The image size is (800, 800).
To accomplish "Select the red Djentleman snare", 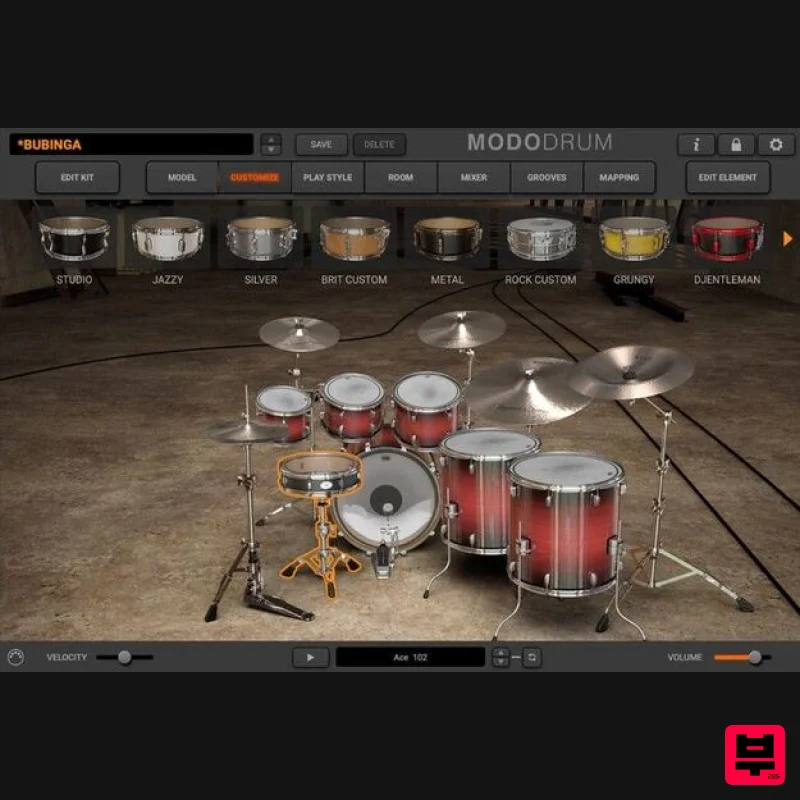I will pos(728,239).
